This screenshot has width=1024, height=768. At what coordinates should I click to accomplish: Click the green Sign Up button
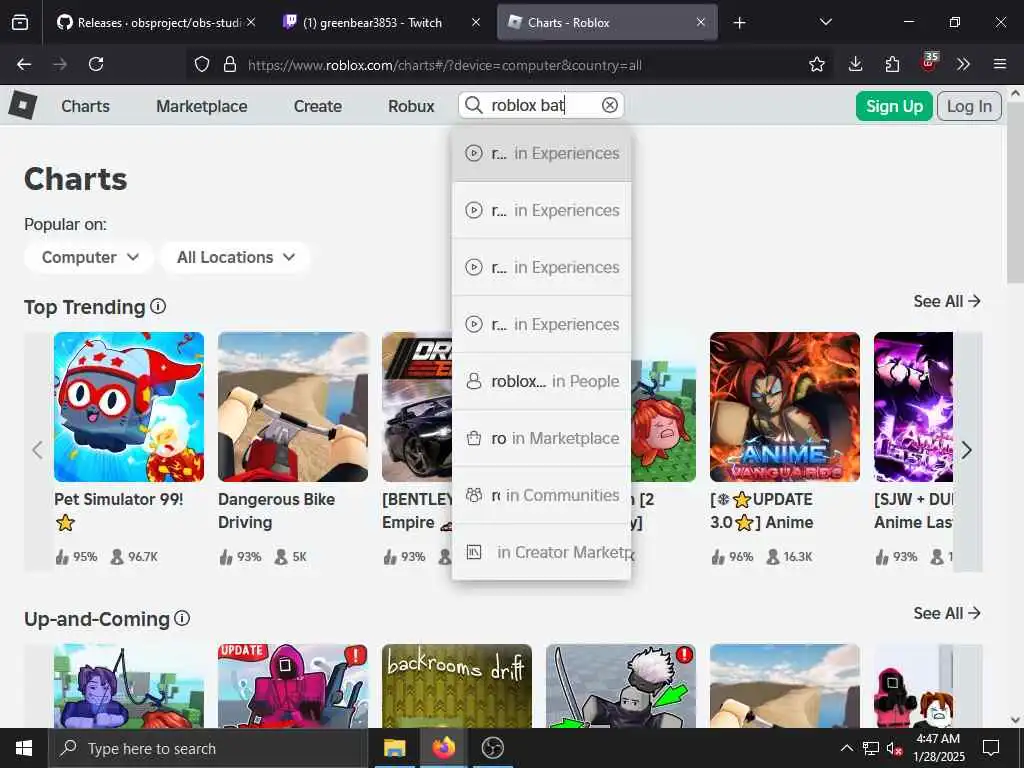pyautogui.click(x=894, y=106)
